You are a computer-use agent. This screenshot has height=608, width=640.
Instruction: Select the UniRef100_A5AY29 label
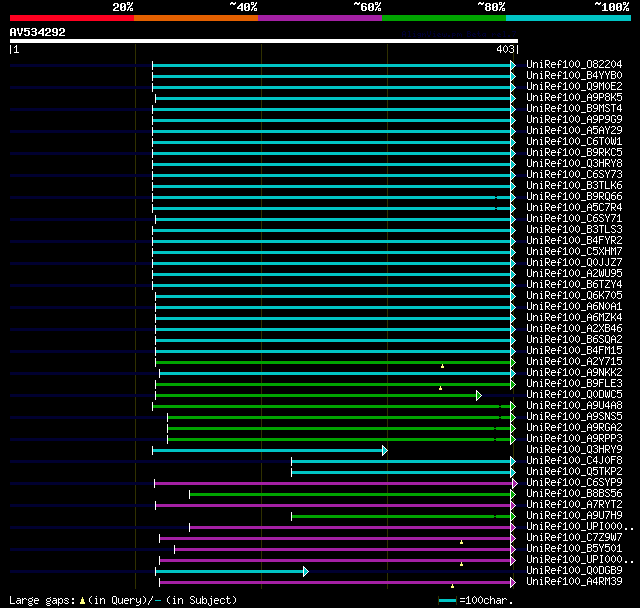point(574,131)
